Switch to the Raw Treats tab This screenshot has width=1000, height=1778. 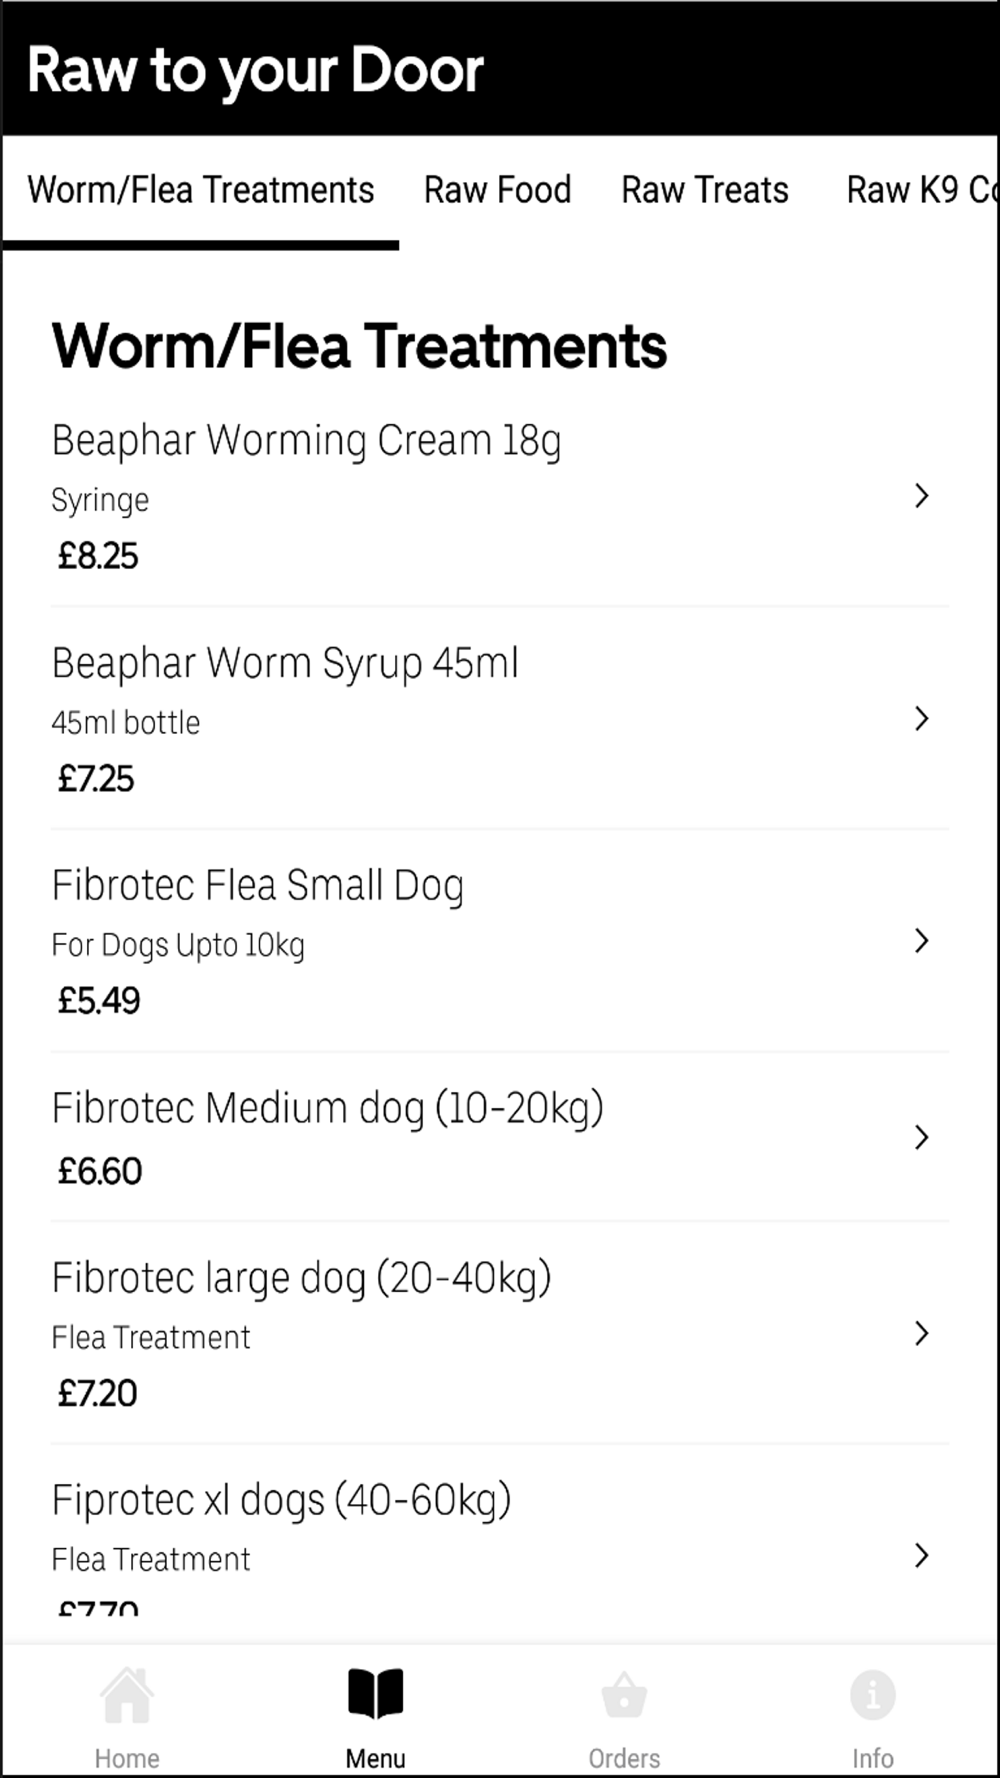[705, 190]
